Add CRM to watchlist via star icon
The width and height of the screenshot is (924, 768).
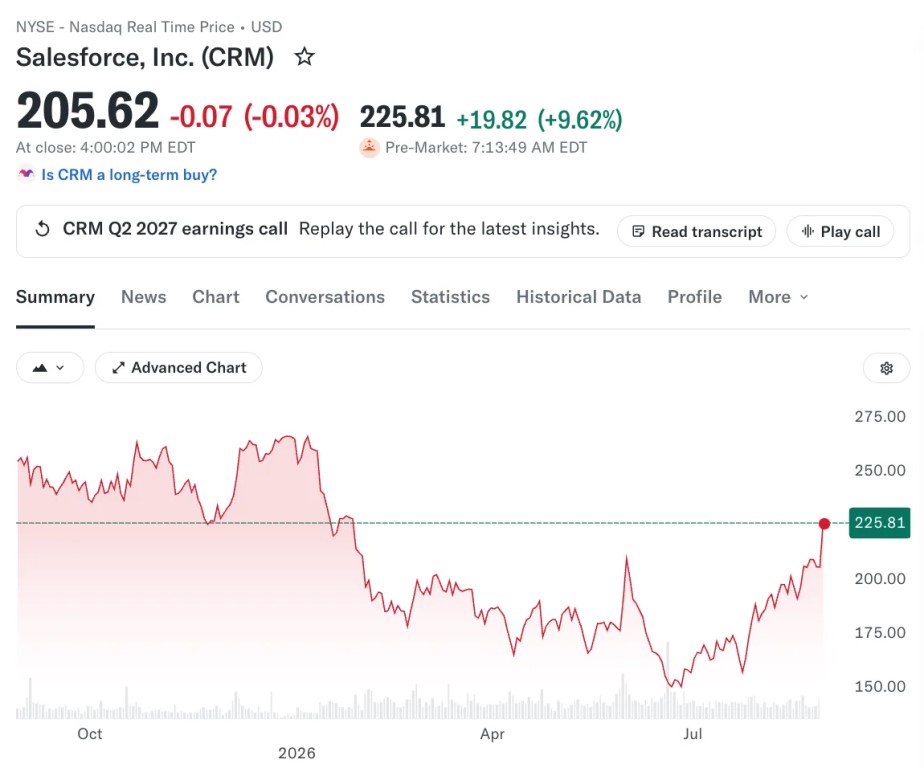click(x=305, y=57)
